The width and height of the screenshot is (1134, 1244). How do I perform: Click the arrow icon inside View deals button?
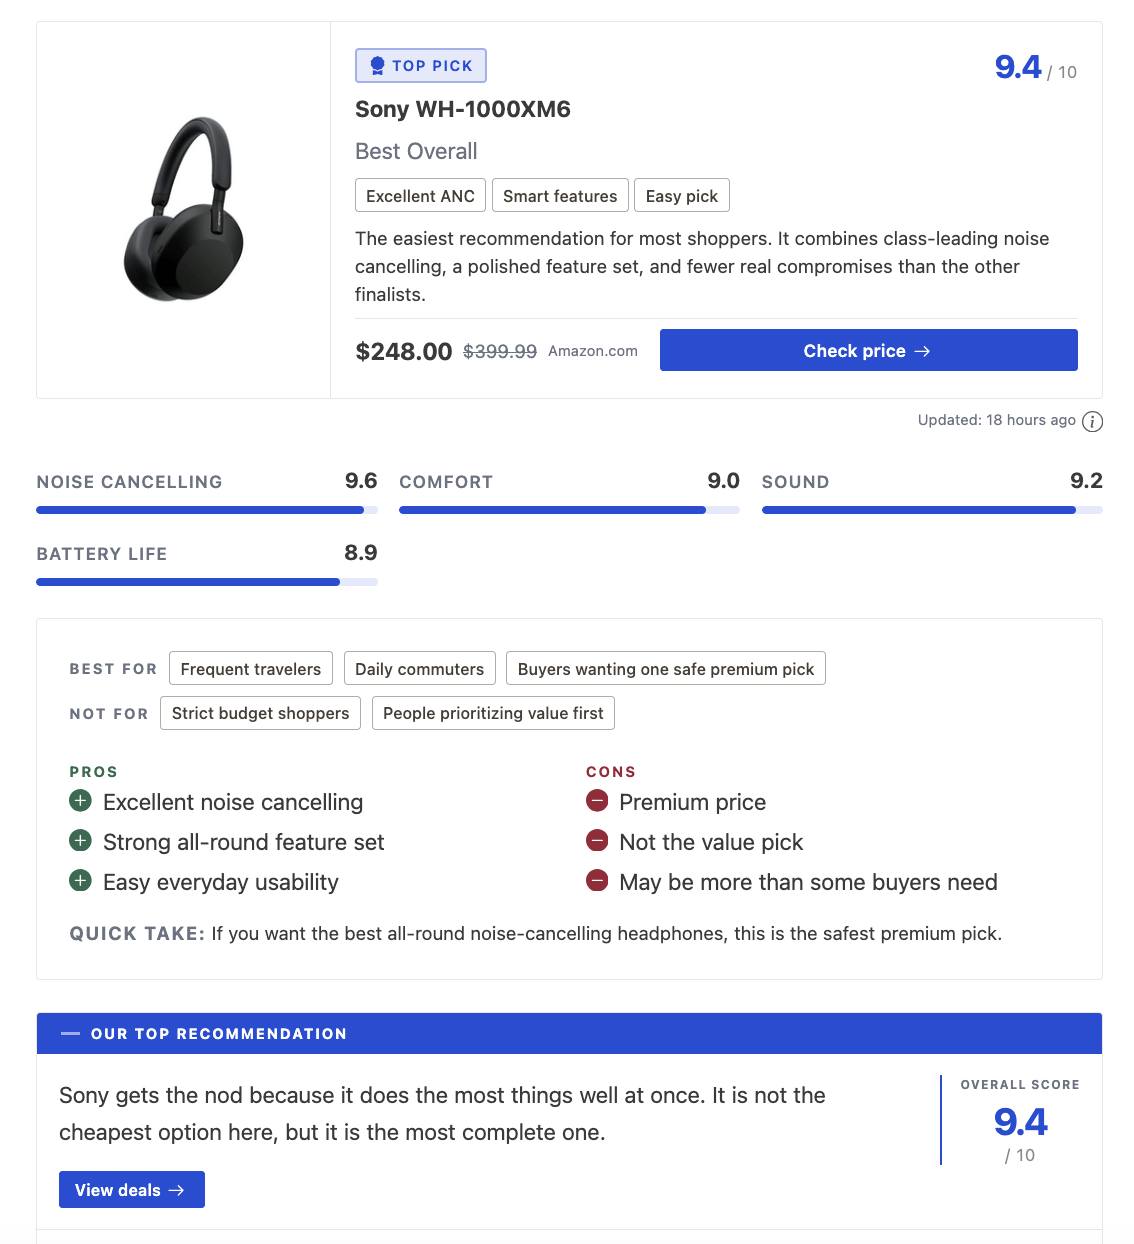(176, 1190)
